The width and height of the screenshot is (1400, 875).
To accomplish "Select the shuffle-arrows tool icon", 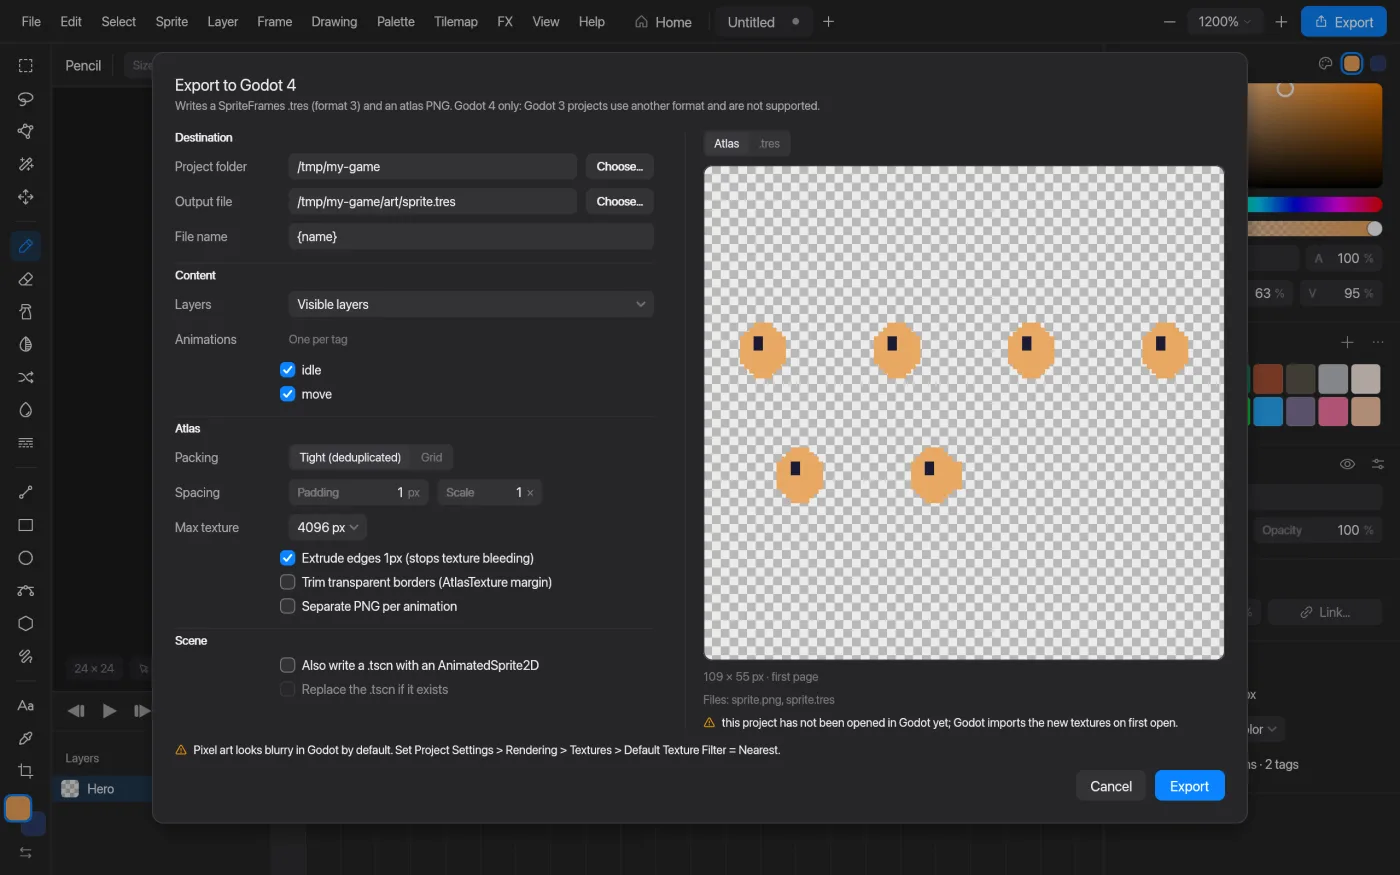I will click(x=26, y=377).
